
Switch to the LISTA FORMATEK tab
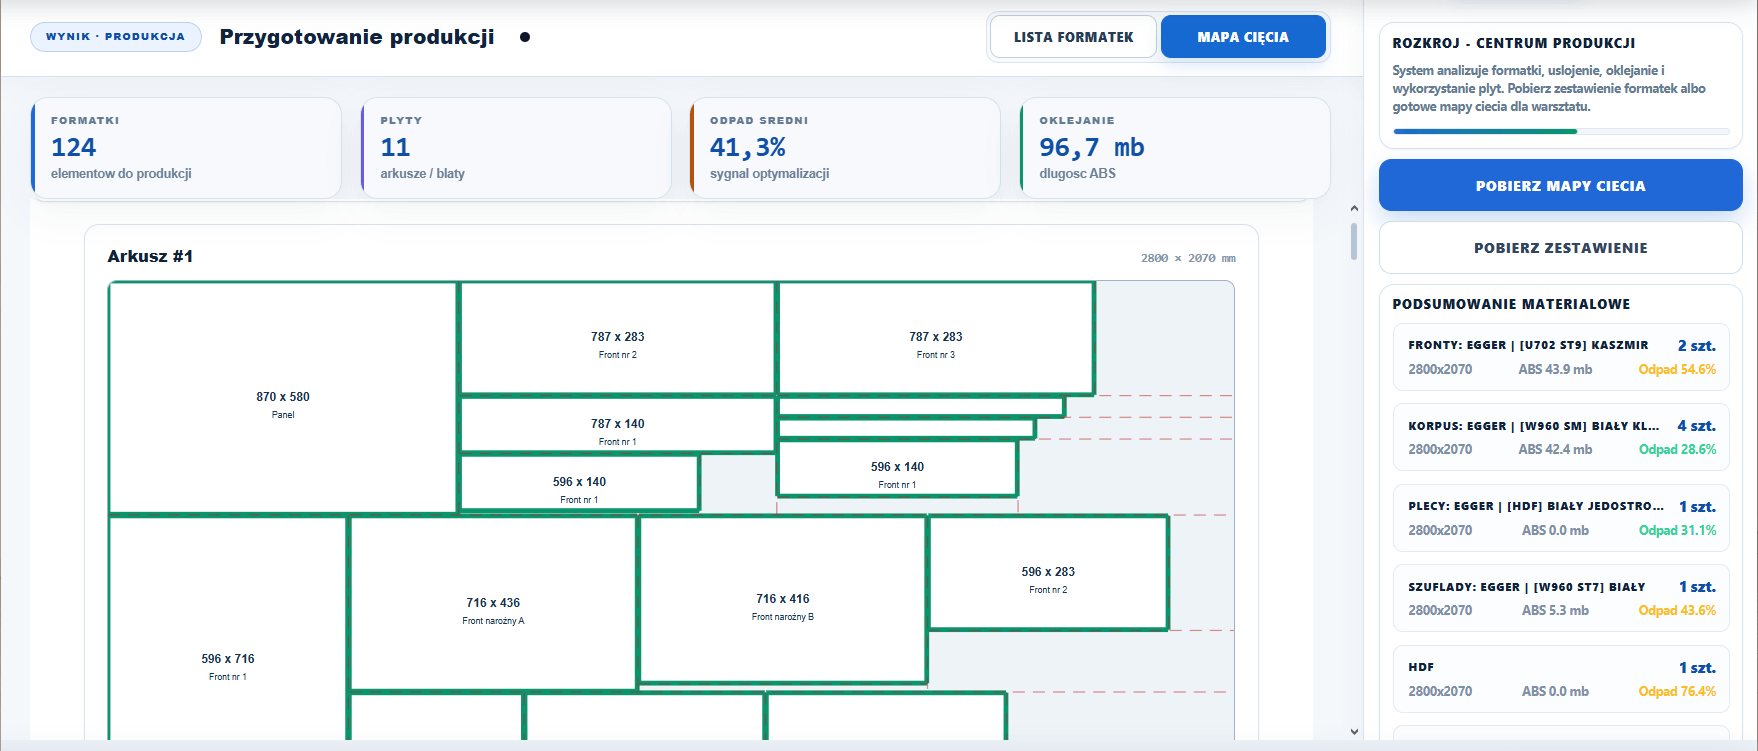(x=1073, y=37)
